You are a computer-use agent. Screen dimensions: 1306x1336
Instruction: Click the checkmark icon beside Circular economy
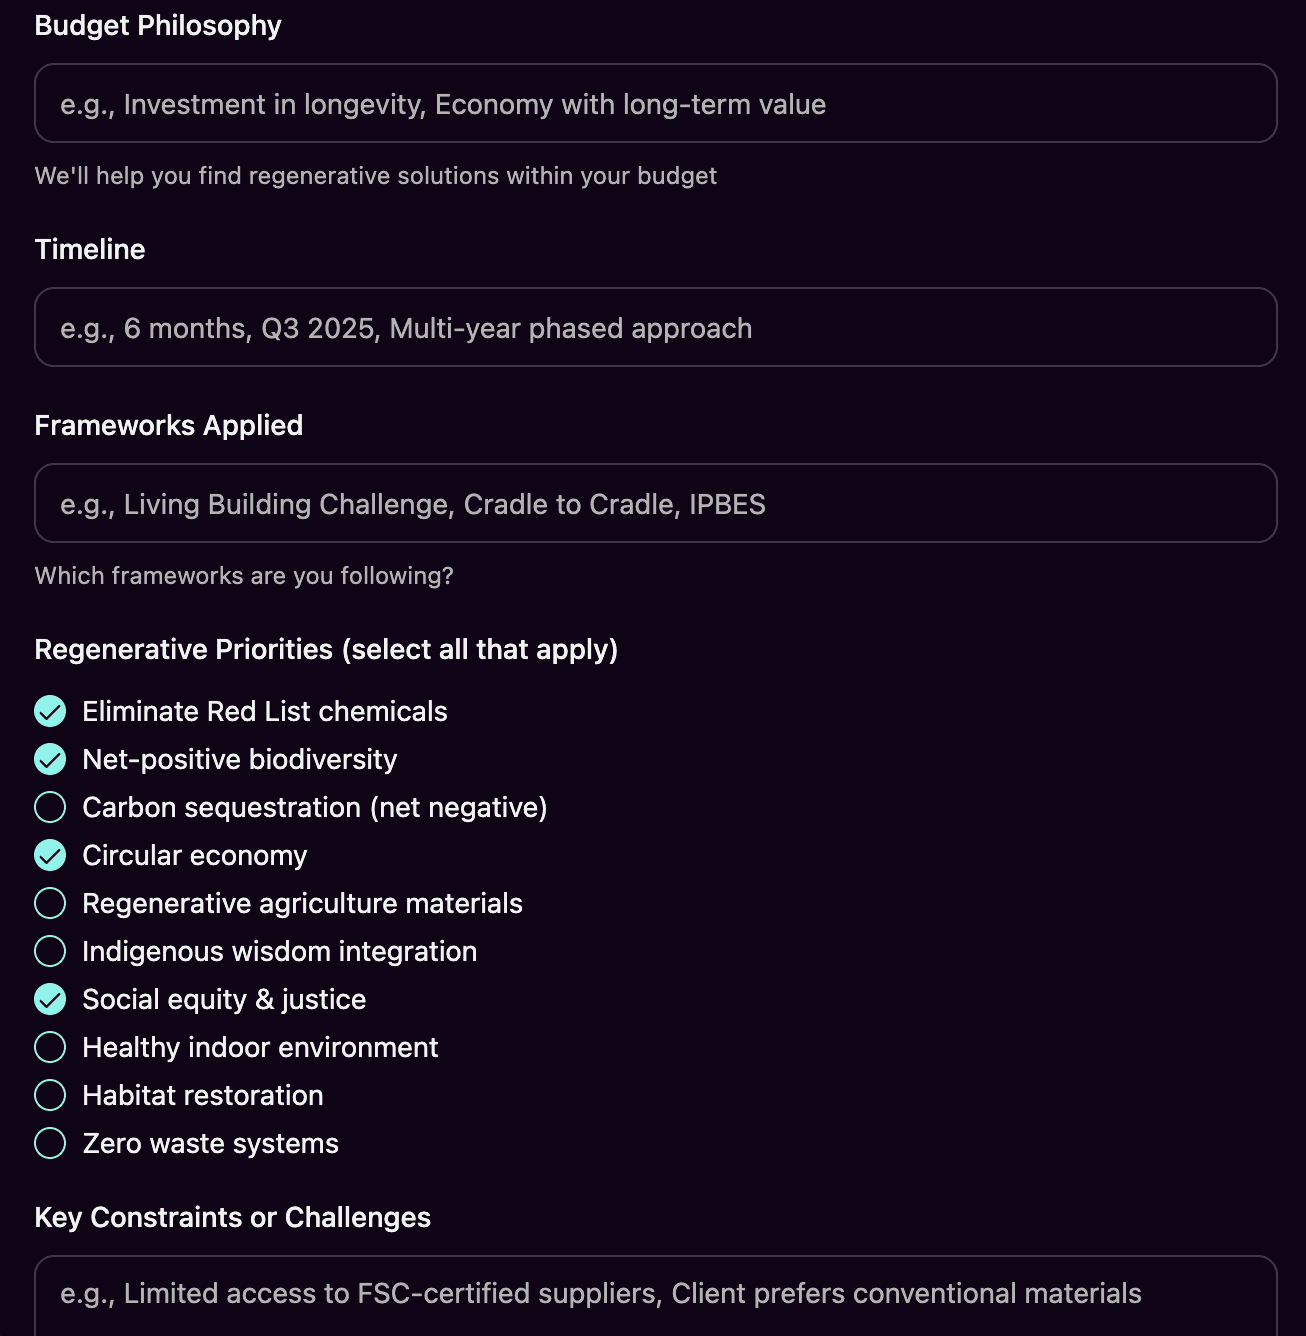50,855
